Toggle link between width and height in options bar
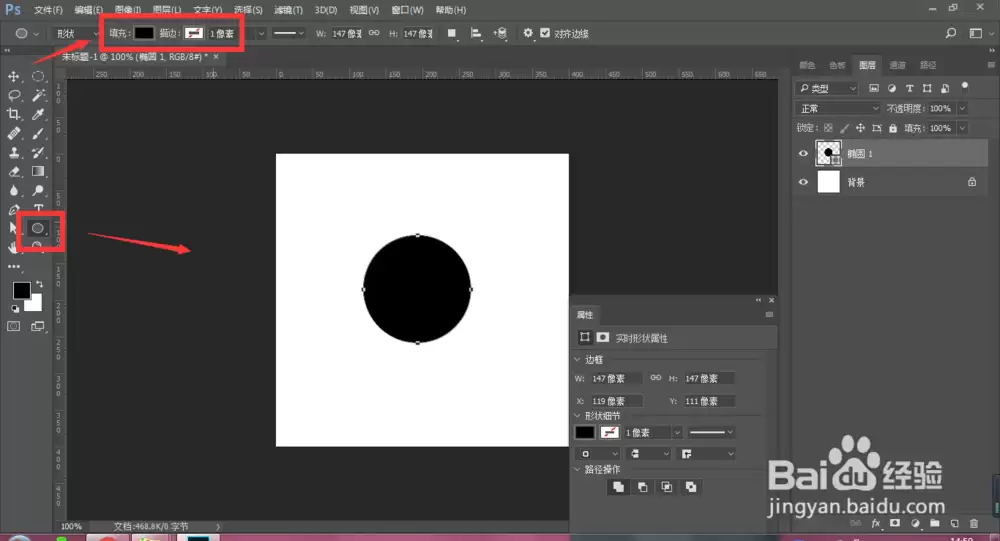The image size is (1000, 541). tap(374, 33)
